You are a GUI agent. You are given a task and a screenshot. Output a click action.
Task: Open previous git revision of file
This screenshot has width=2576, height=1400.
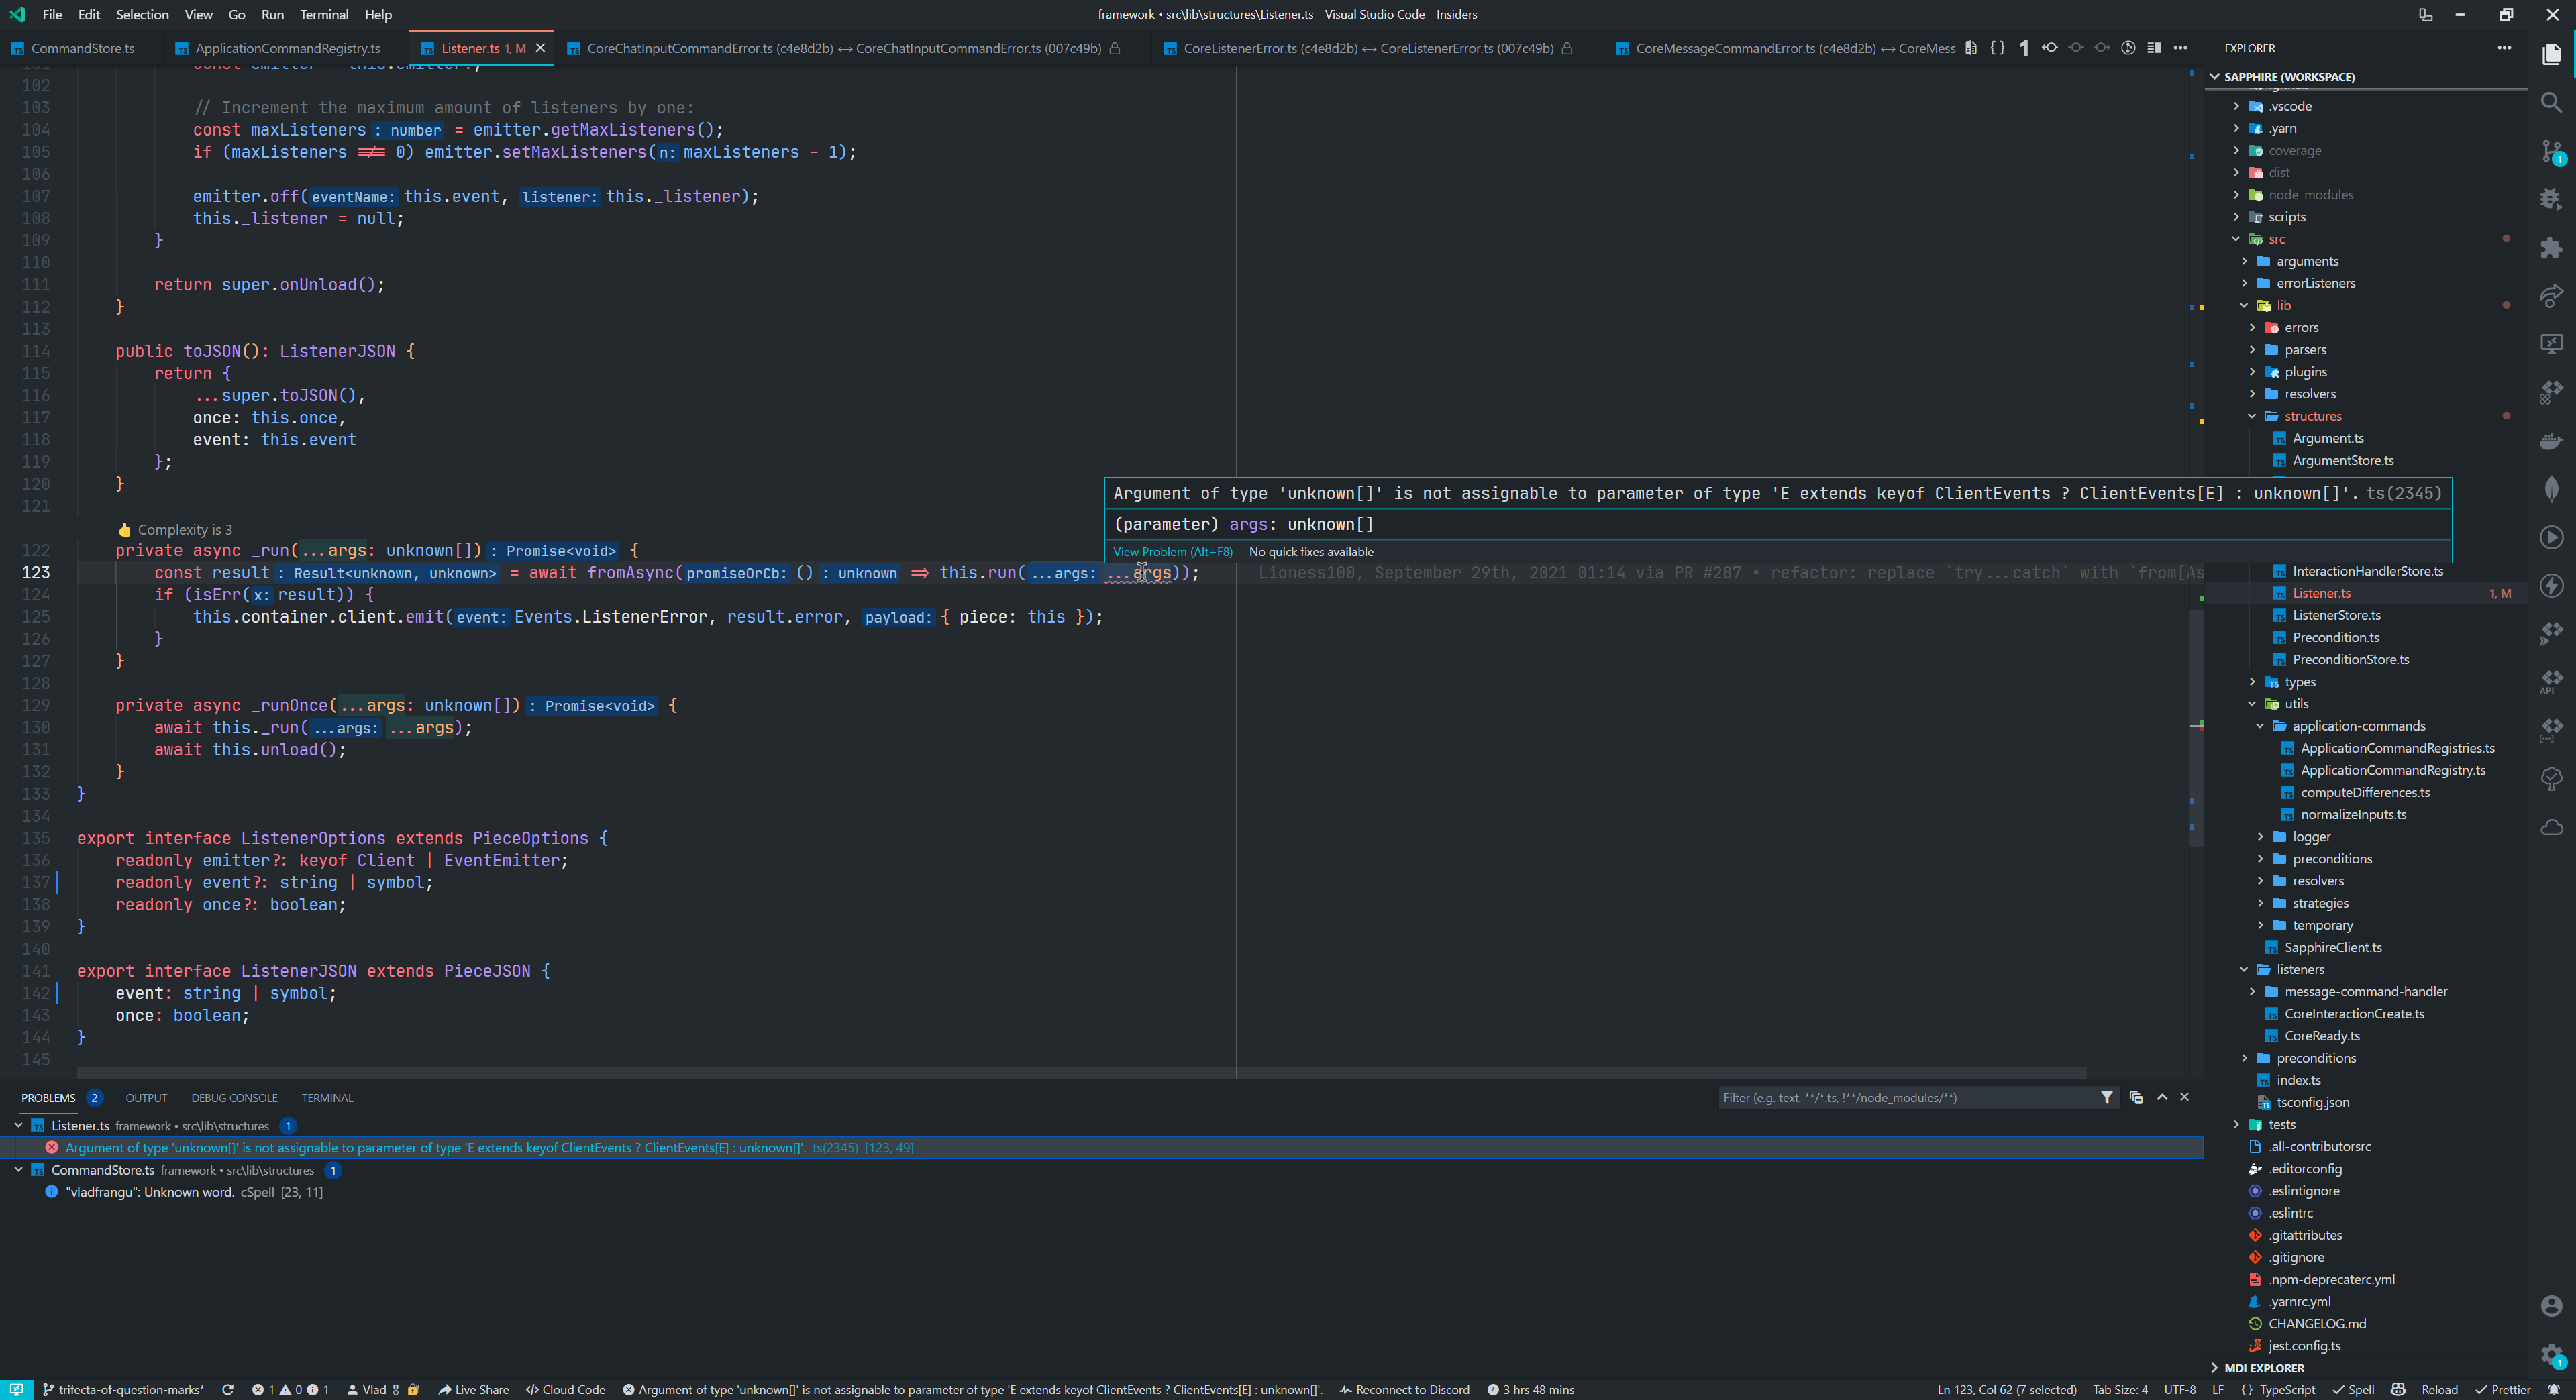click(2049, 48)
